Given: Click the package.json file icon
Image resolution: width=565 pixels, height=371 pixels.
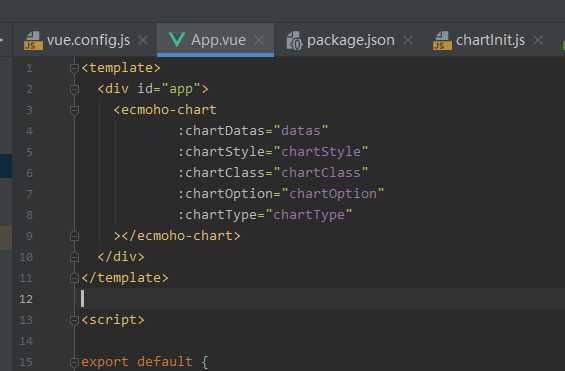Looking at the screenshot, I should pyautogui.click(x=294, y=40).
